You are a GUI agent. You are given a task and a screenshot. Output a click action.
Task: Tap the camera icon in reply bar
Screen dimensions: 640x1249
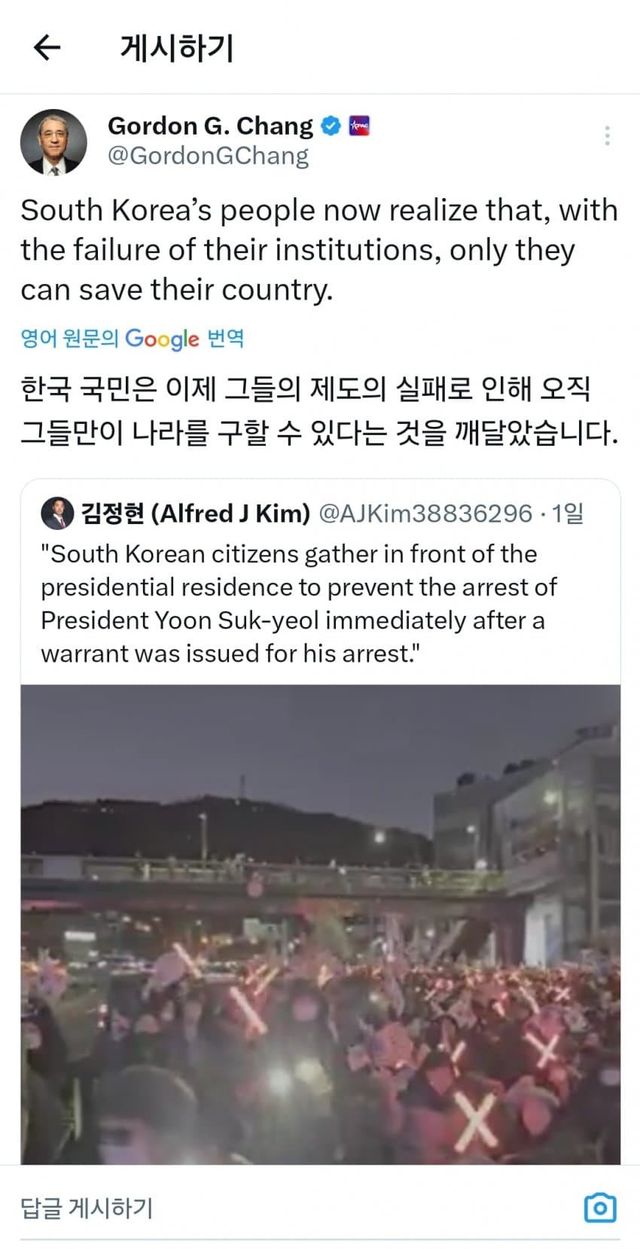(x=599, y=1208)
